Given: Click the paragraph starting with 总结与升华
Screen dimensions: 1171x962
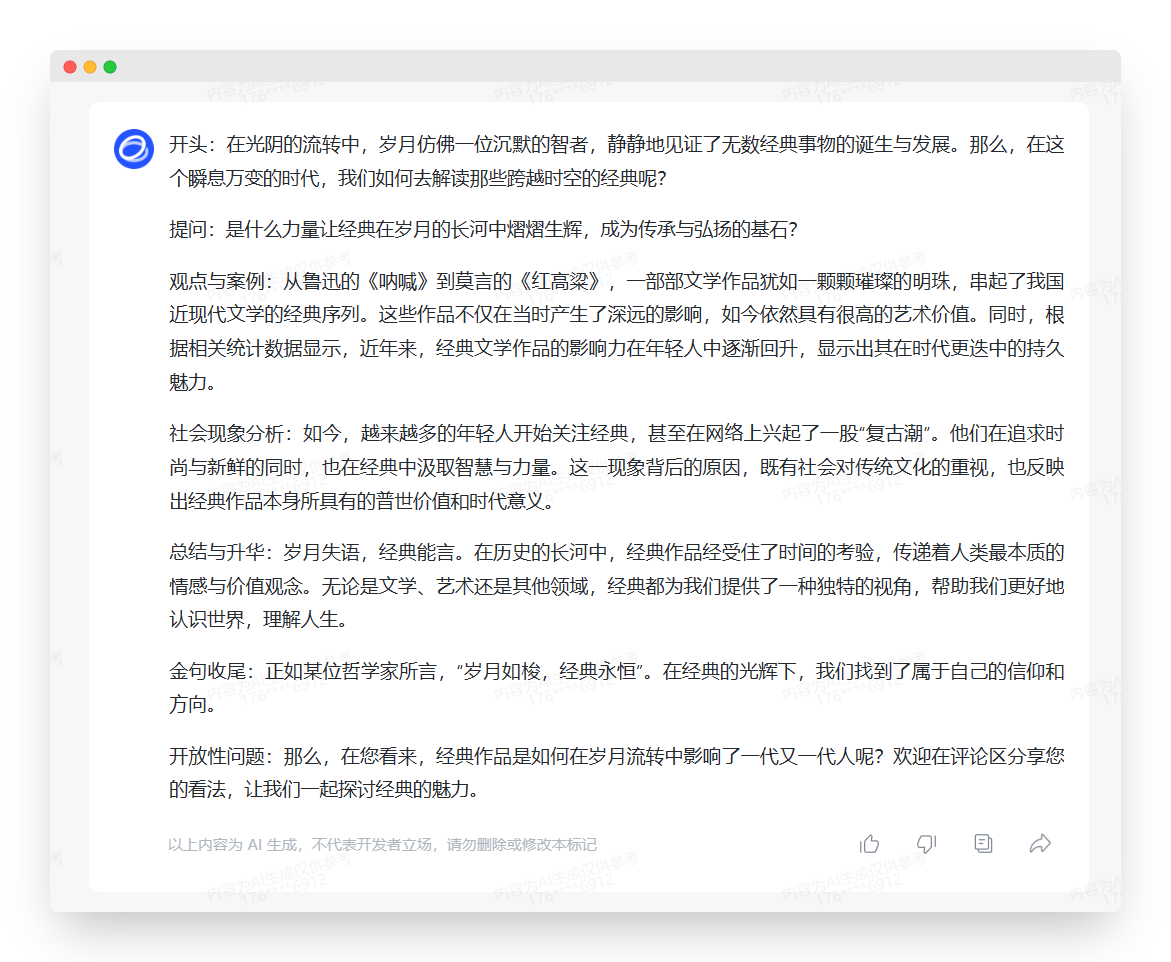Looking at the screenshot, I should tap(617, 586).
